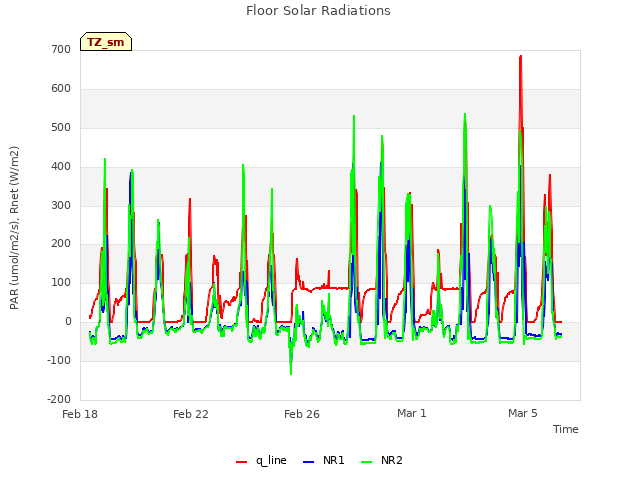640x480 pixels.
Task: Click the -200 y-axis tick label
Action: tap(59, 399)
